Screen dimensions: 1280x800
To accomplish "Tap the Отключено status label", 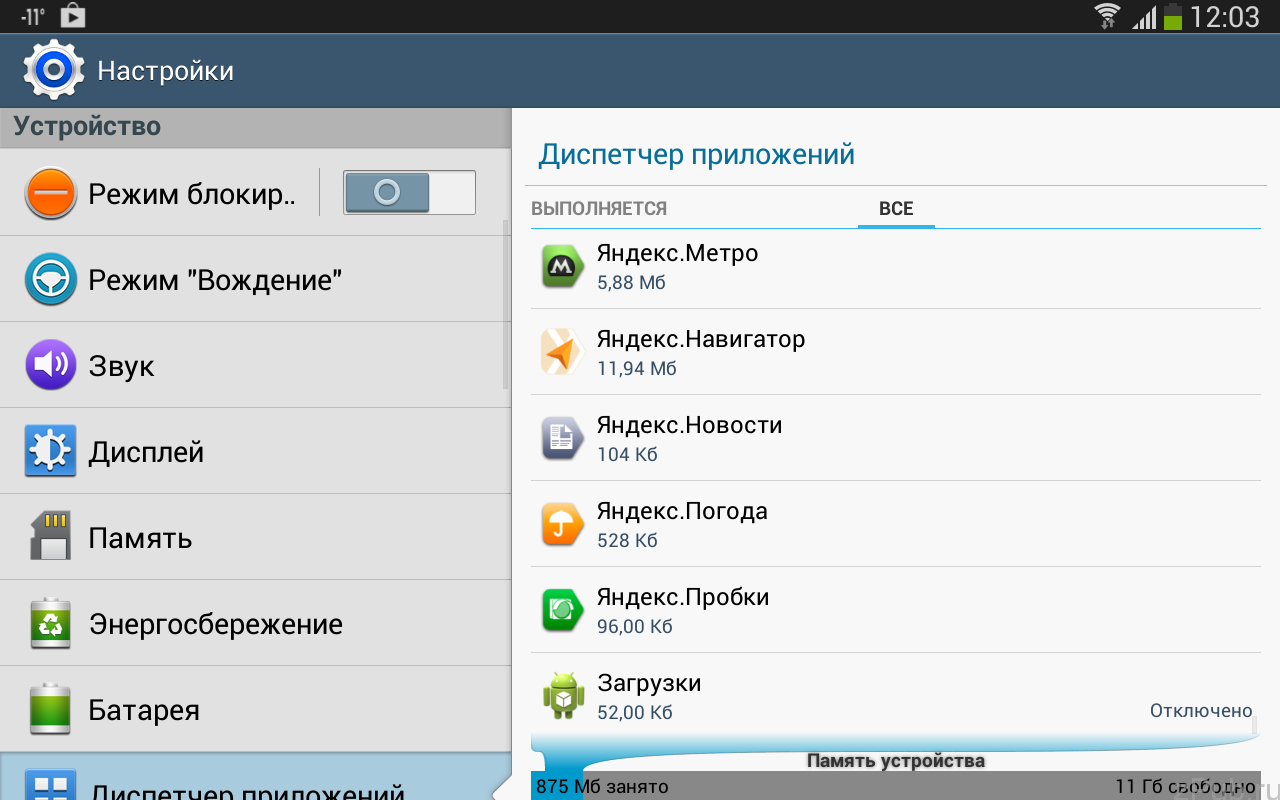I will [x=1201, y=711].
